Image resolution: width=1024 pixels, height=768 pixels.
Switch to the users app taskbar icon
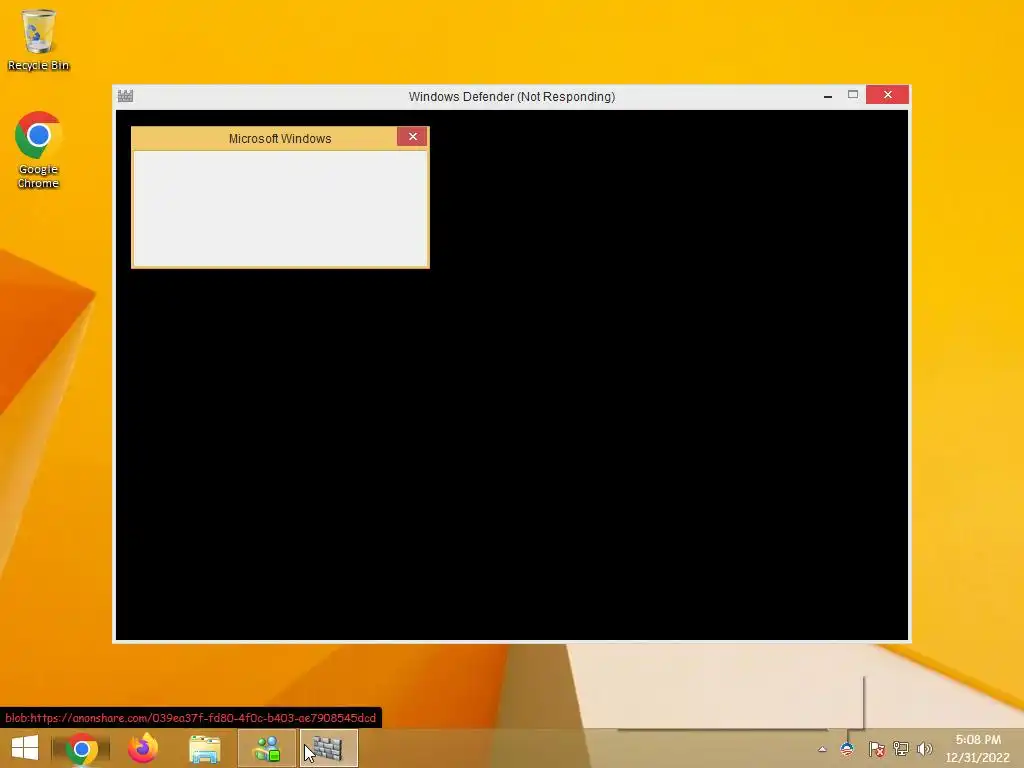(266, 748)
